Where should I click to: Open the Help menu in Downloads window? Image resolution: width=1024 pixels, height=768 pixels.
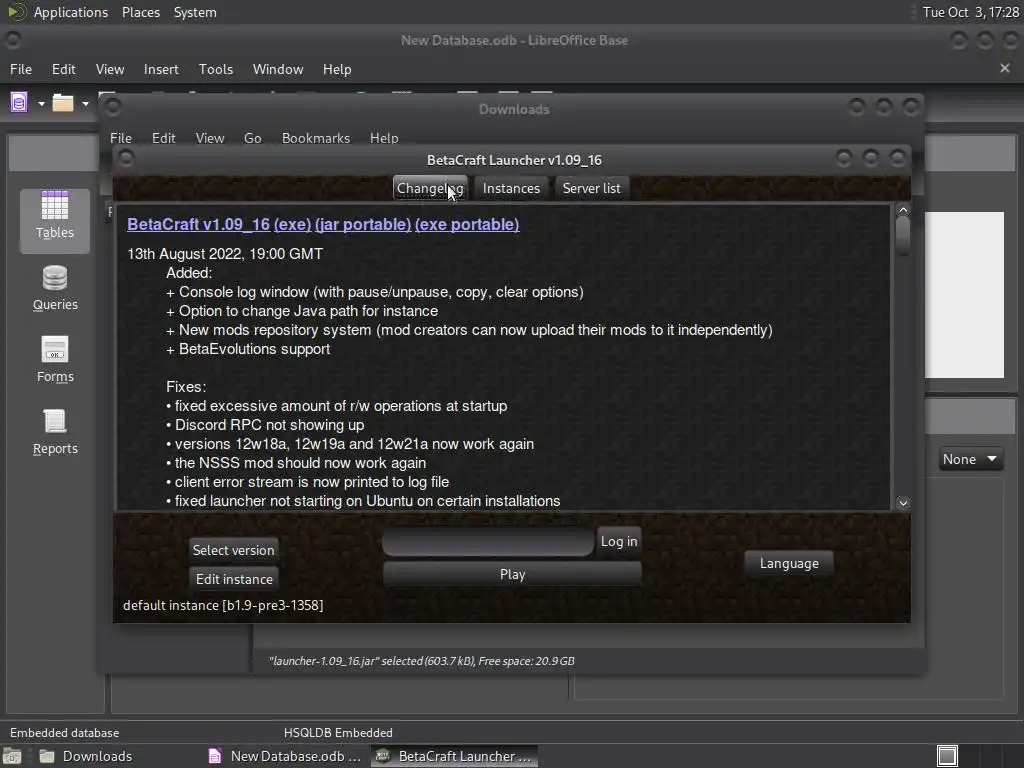[384, 138]
